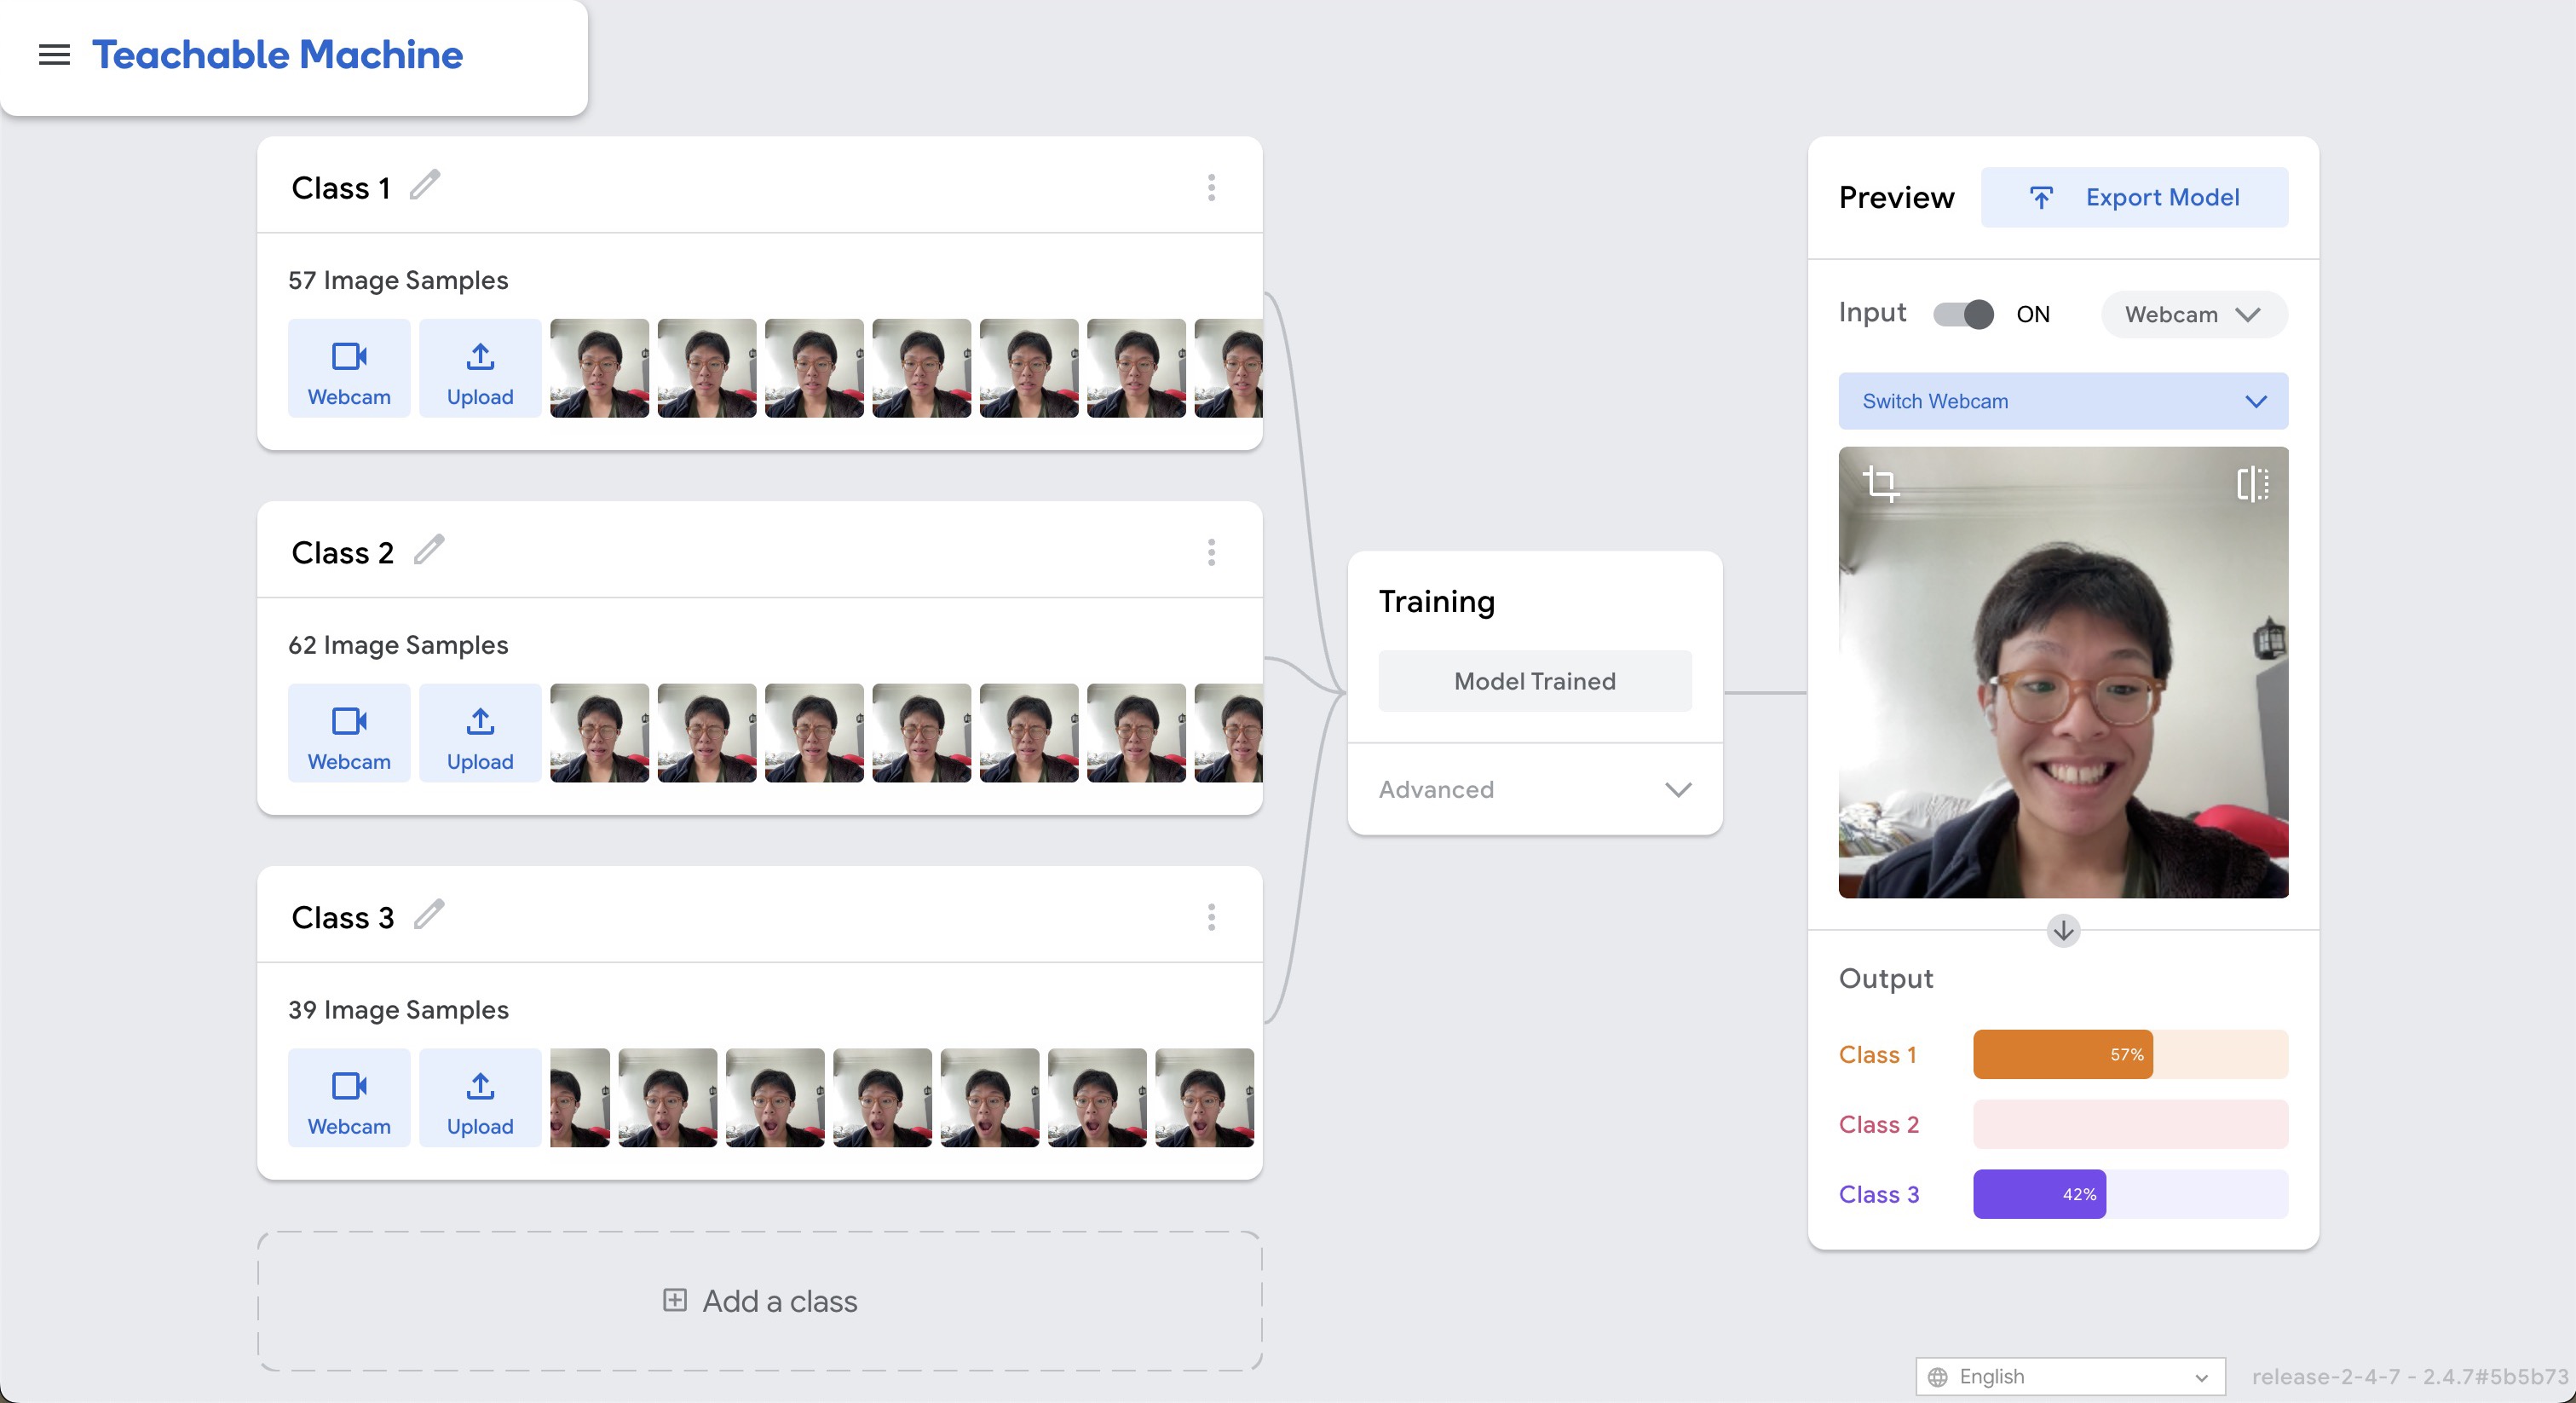Open the hamburger menu next to Teachable Machine
This screenshot has height=1403, width=2576.
point(54,55)
